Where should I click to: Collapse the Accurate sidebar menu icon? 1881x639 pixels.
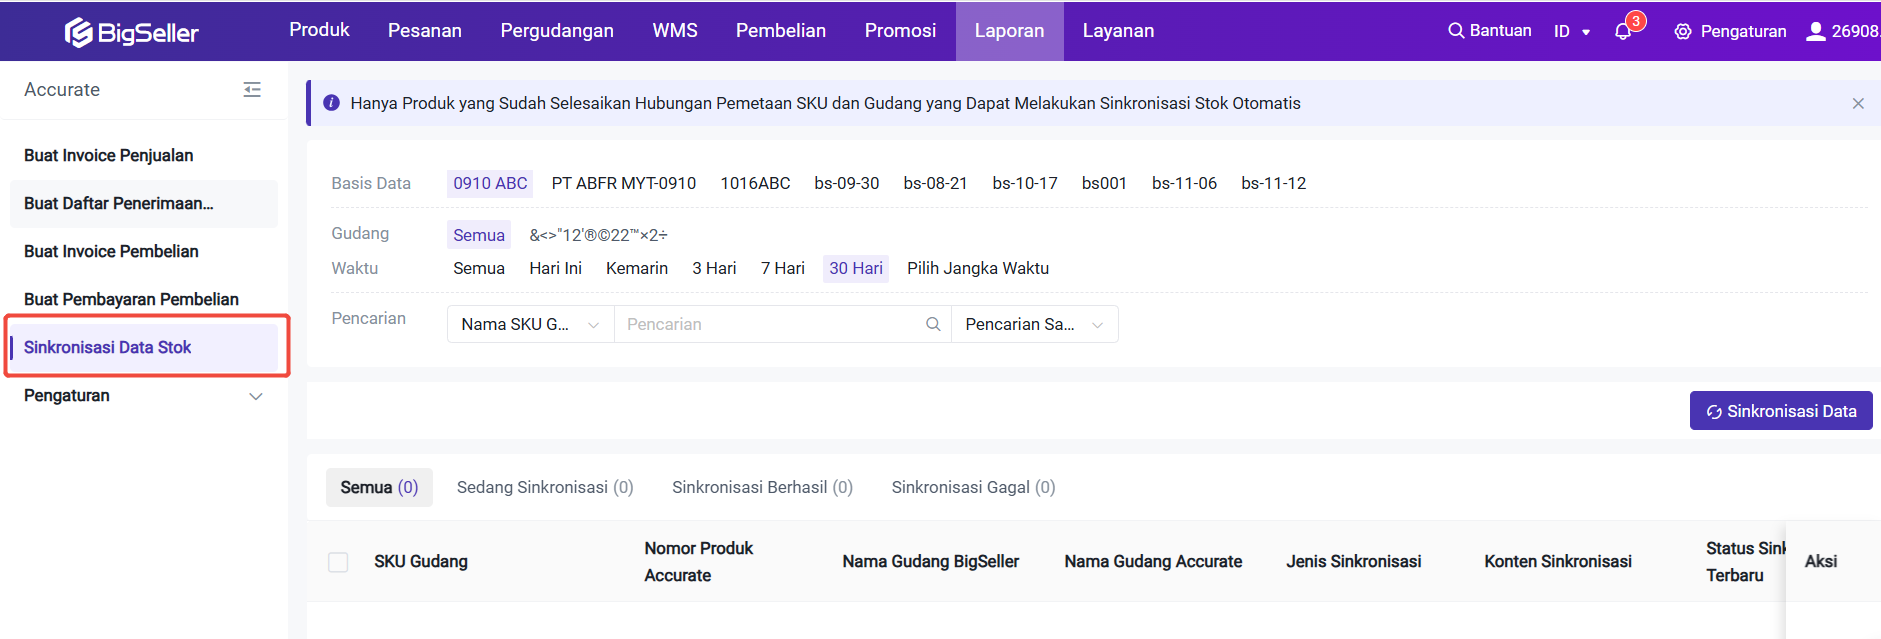pyautogui.click(x=252, y=90)
